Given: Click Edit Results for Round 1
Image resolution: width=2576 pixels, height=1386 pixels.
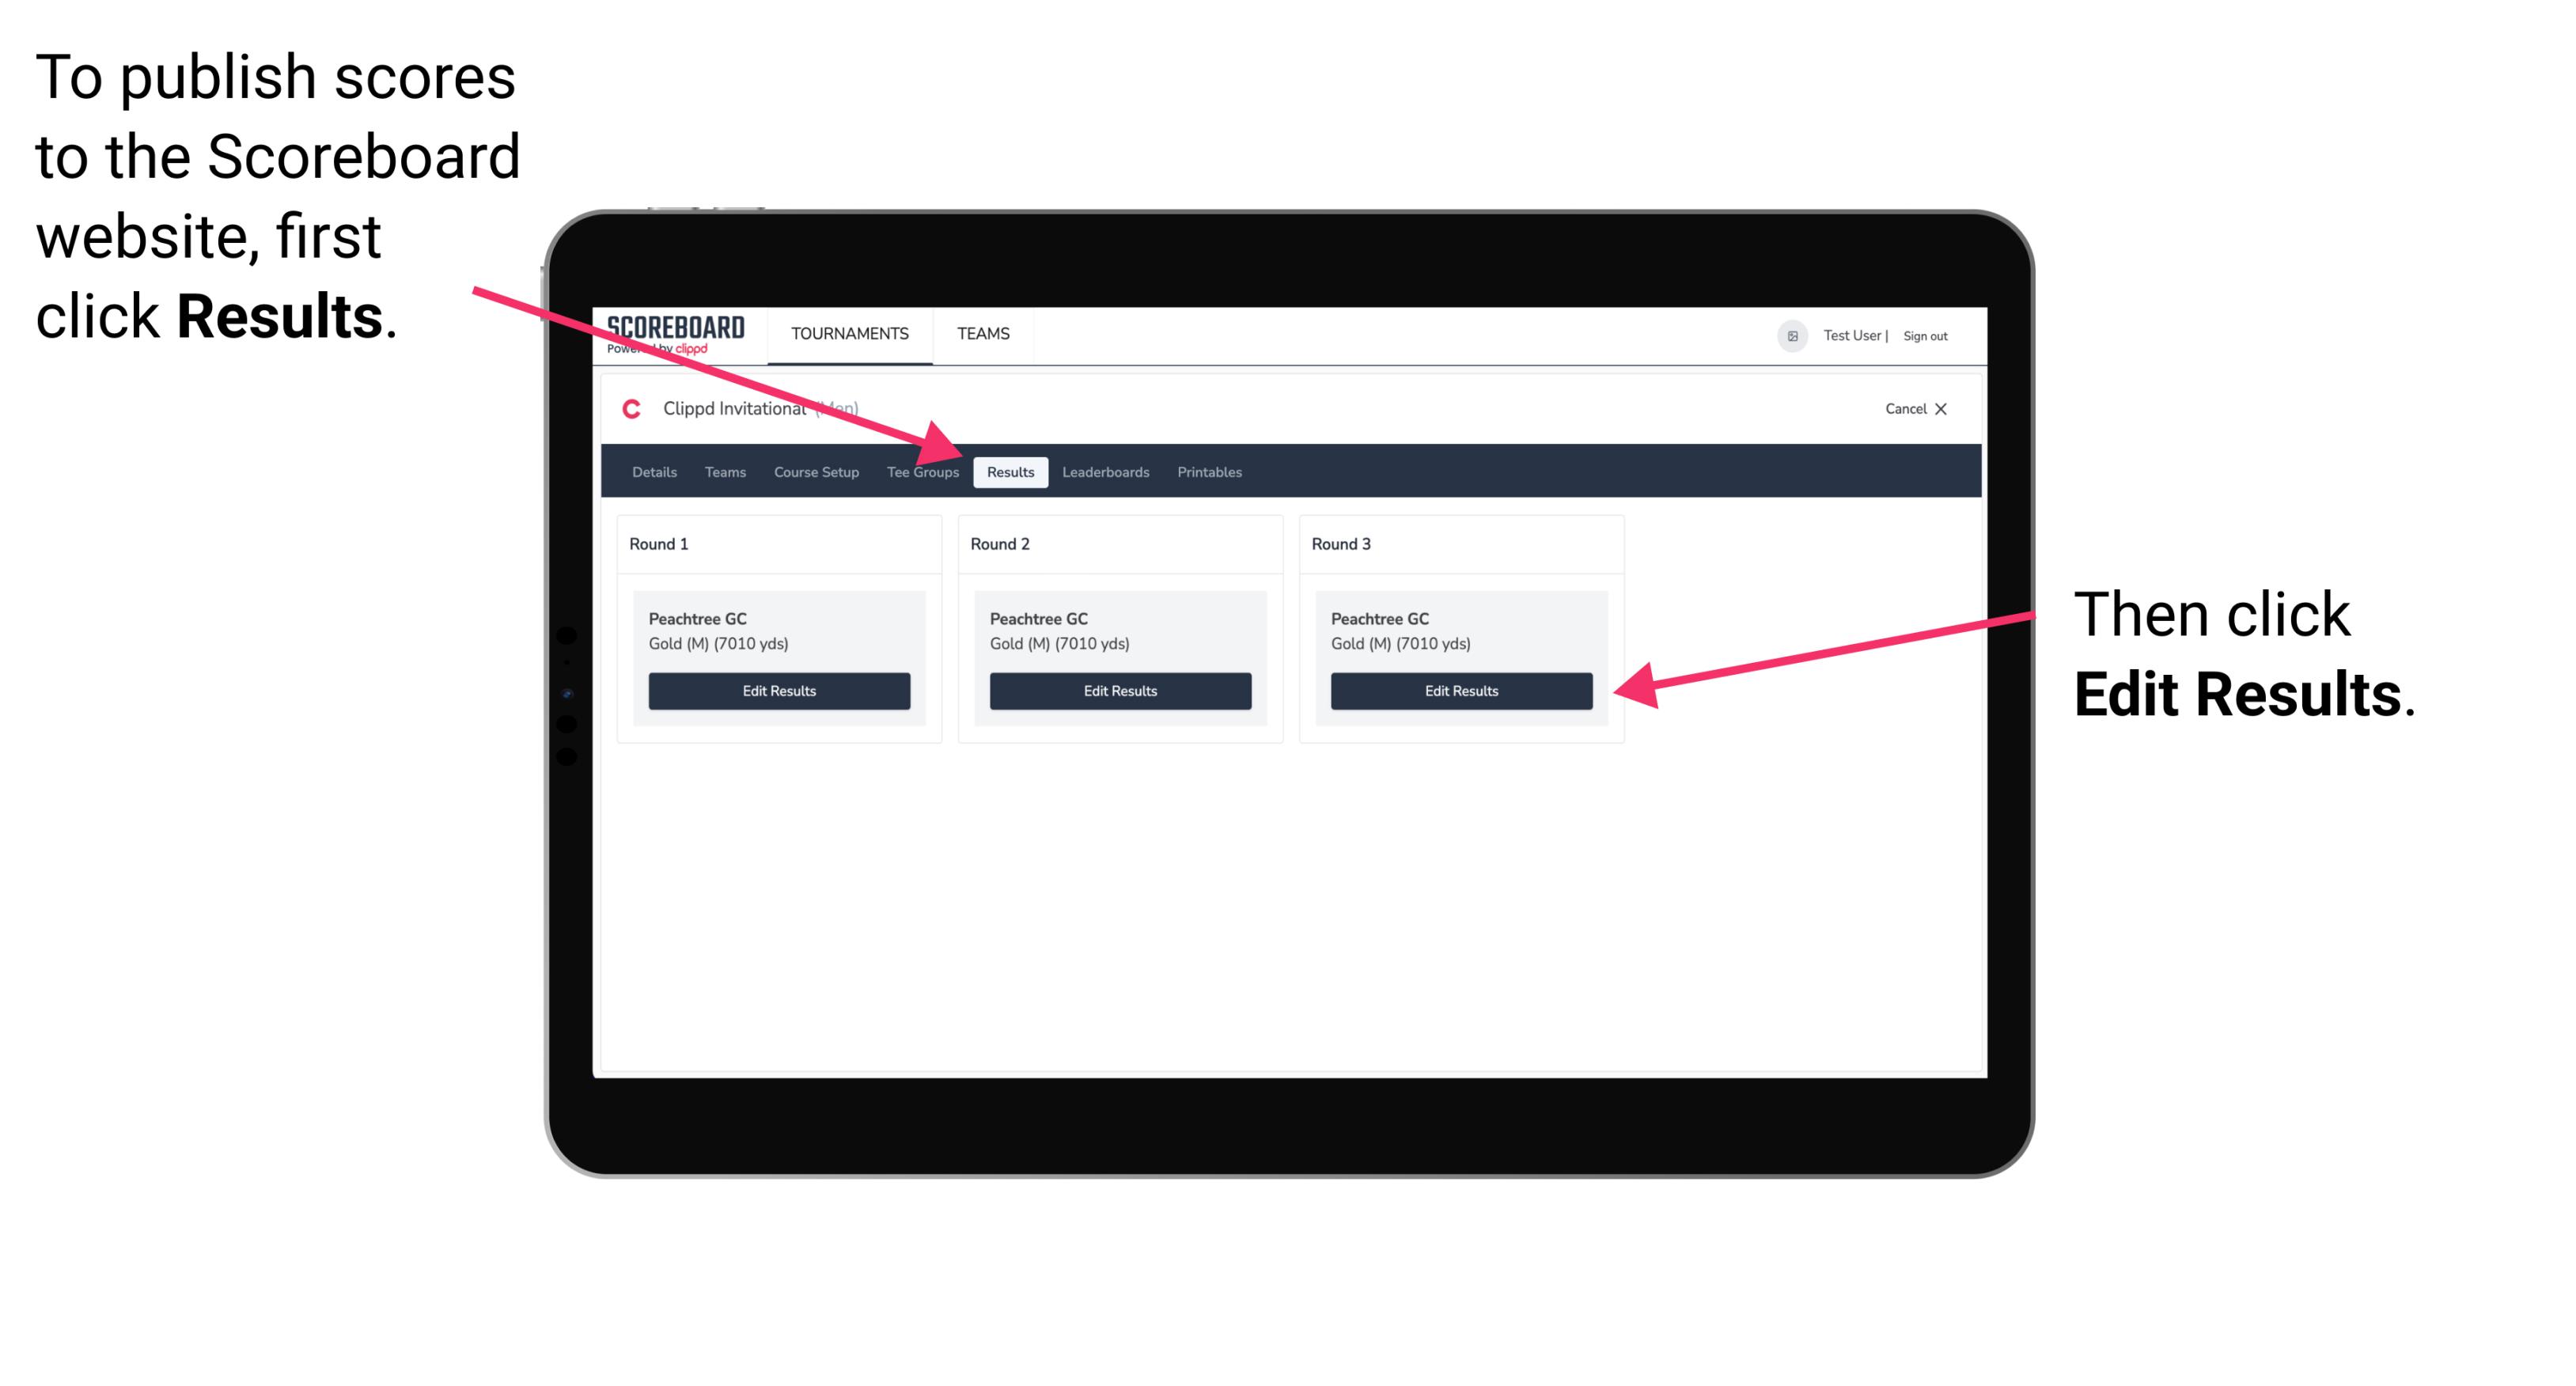Looking at the screenshot, I should (780, 691).
